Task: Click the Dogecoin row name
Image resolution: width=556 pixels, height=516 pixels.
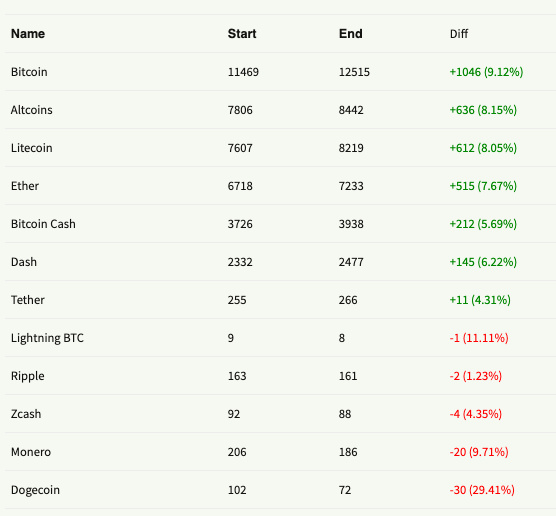Action: pyautogui.click(x=35, y=490)
